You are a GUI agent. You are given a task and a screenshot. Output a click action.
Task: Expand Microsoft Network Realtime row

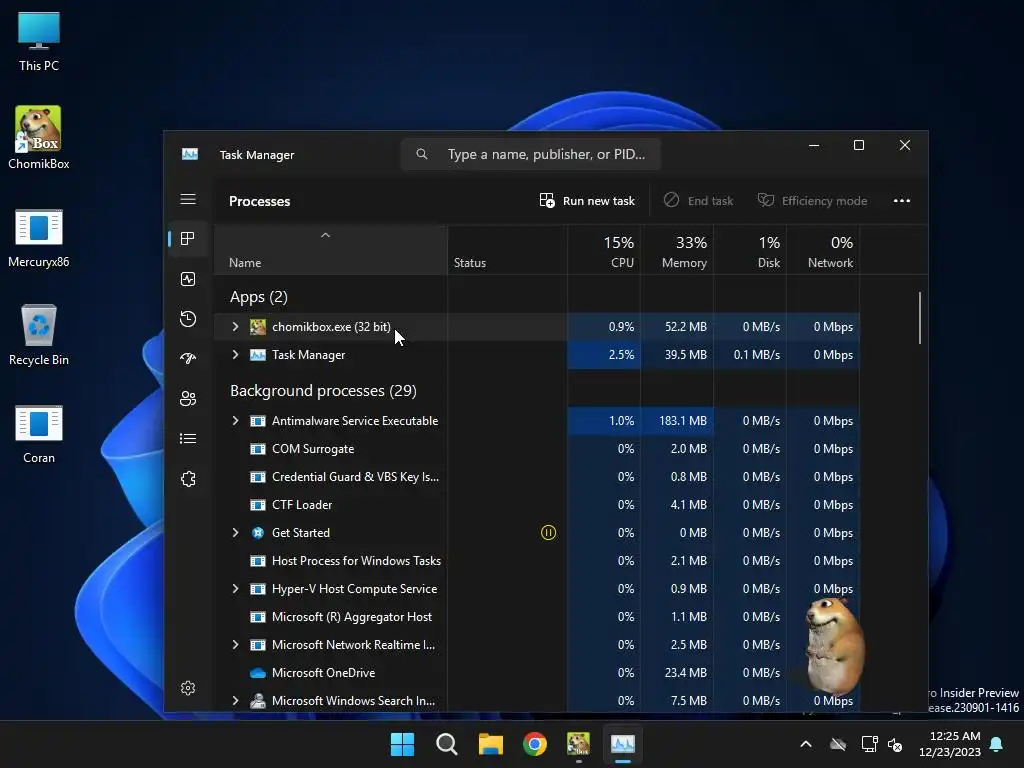pyautogui.click(x=236, y=645)
